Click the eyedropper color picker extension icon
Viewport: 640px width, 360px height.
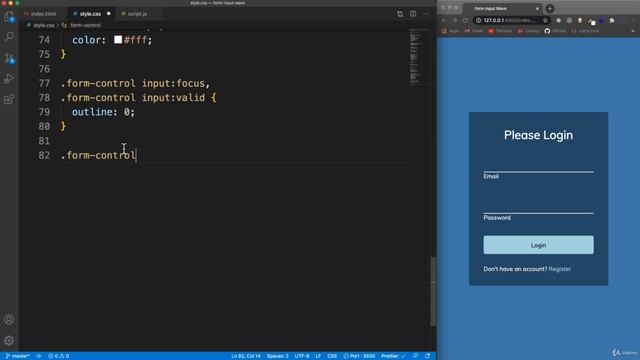click(x=592, y=20)
